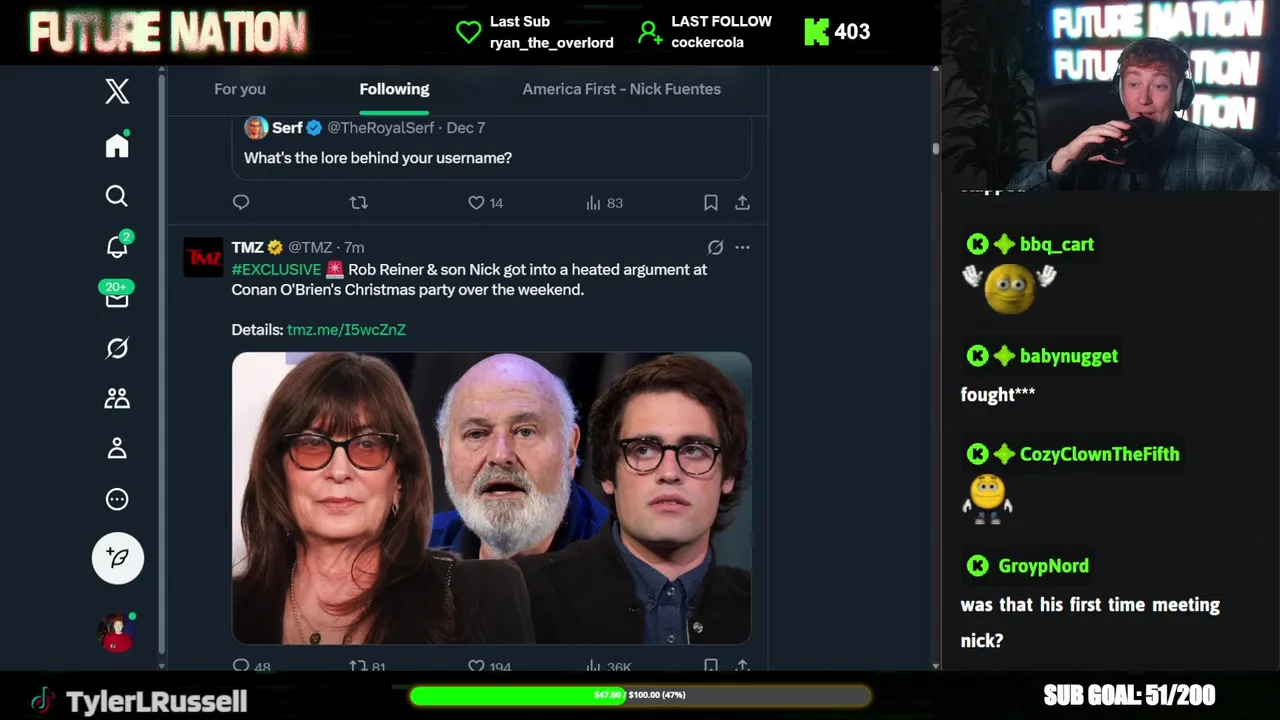Screen dimensions: 1280x720
Task: Click the Dec 7 date on Serf post
Action: [466, 127]
